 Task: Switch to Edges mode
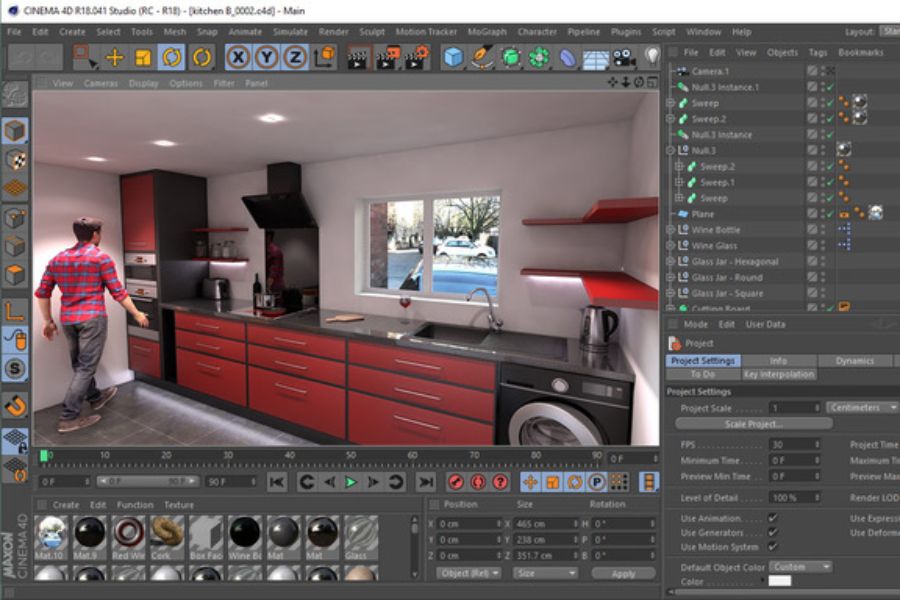(15, 247)
